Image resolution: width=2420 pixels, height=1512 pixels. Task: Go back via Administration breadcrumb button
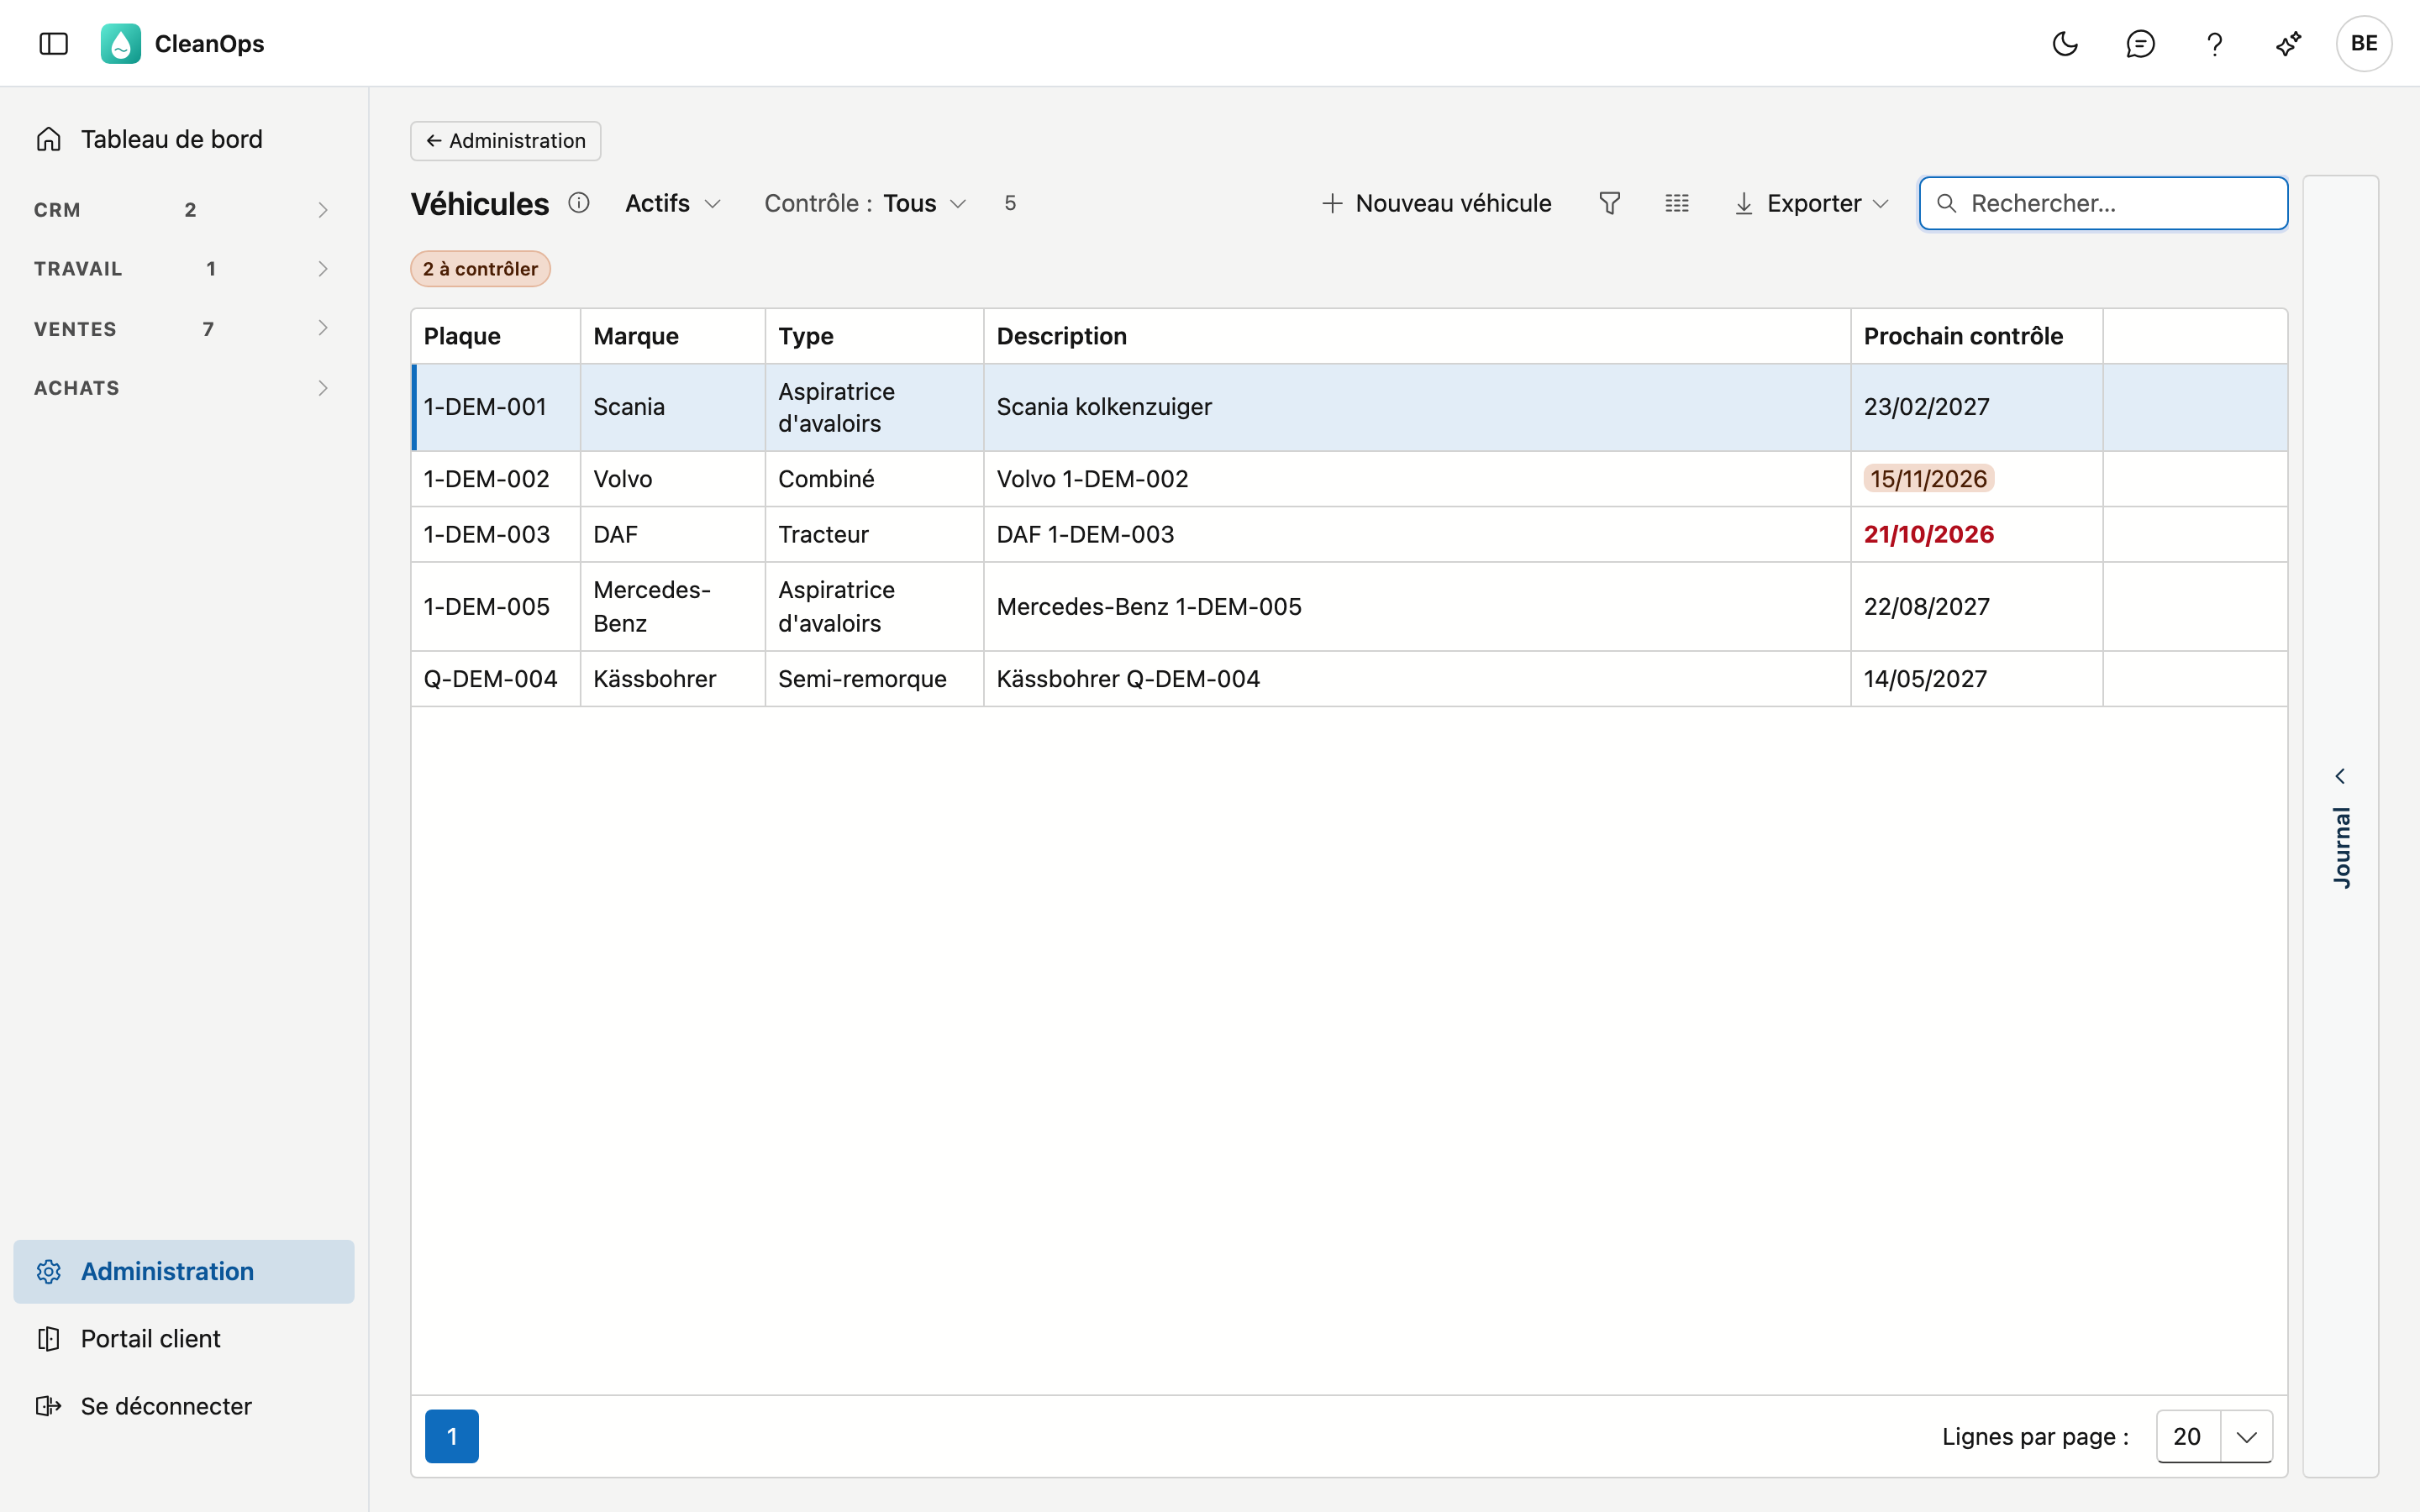(x=505, y=141)
